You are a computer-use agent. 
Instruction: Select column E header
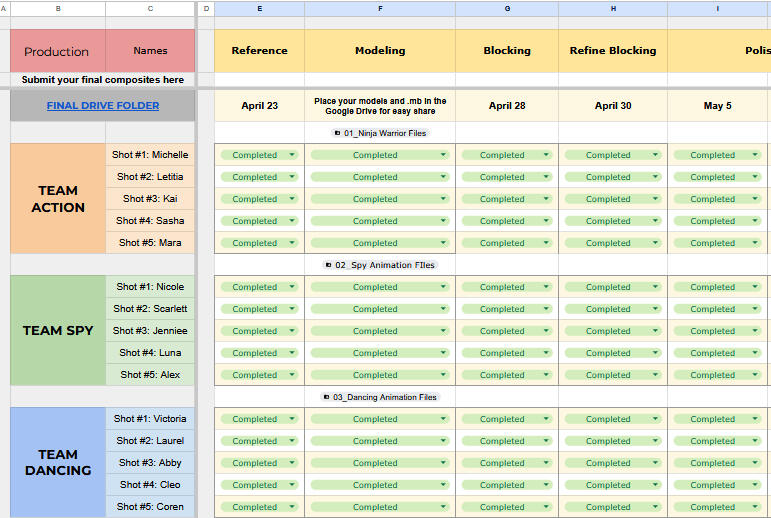point(259,8)
